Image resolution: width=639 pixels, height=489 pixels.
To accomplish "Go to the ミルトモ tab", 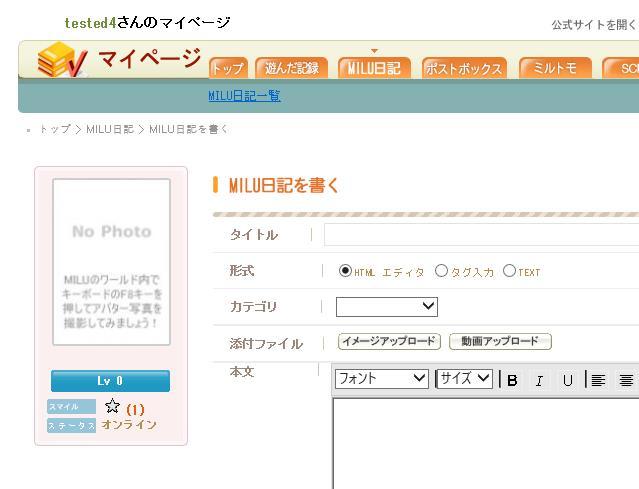I will pos(554,68).
